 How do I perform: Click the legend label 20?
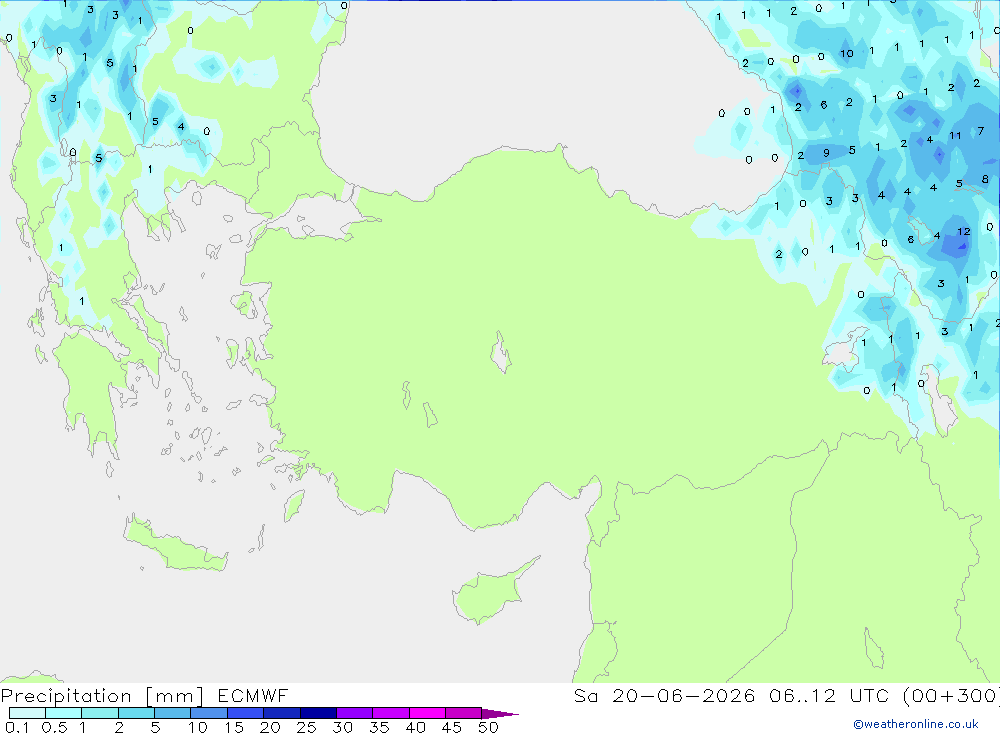coord(270,727)
